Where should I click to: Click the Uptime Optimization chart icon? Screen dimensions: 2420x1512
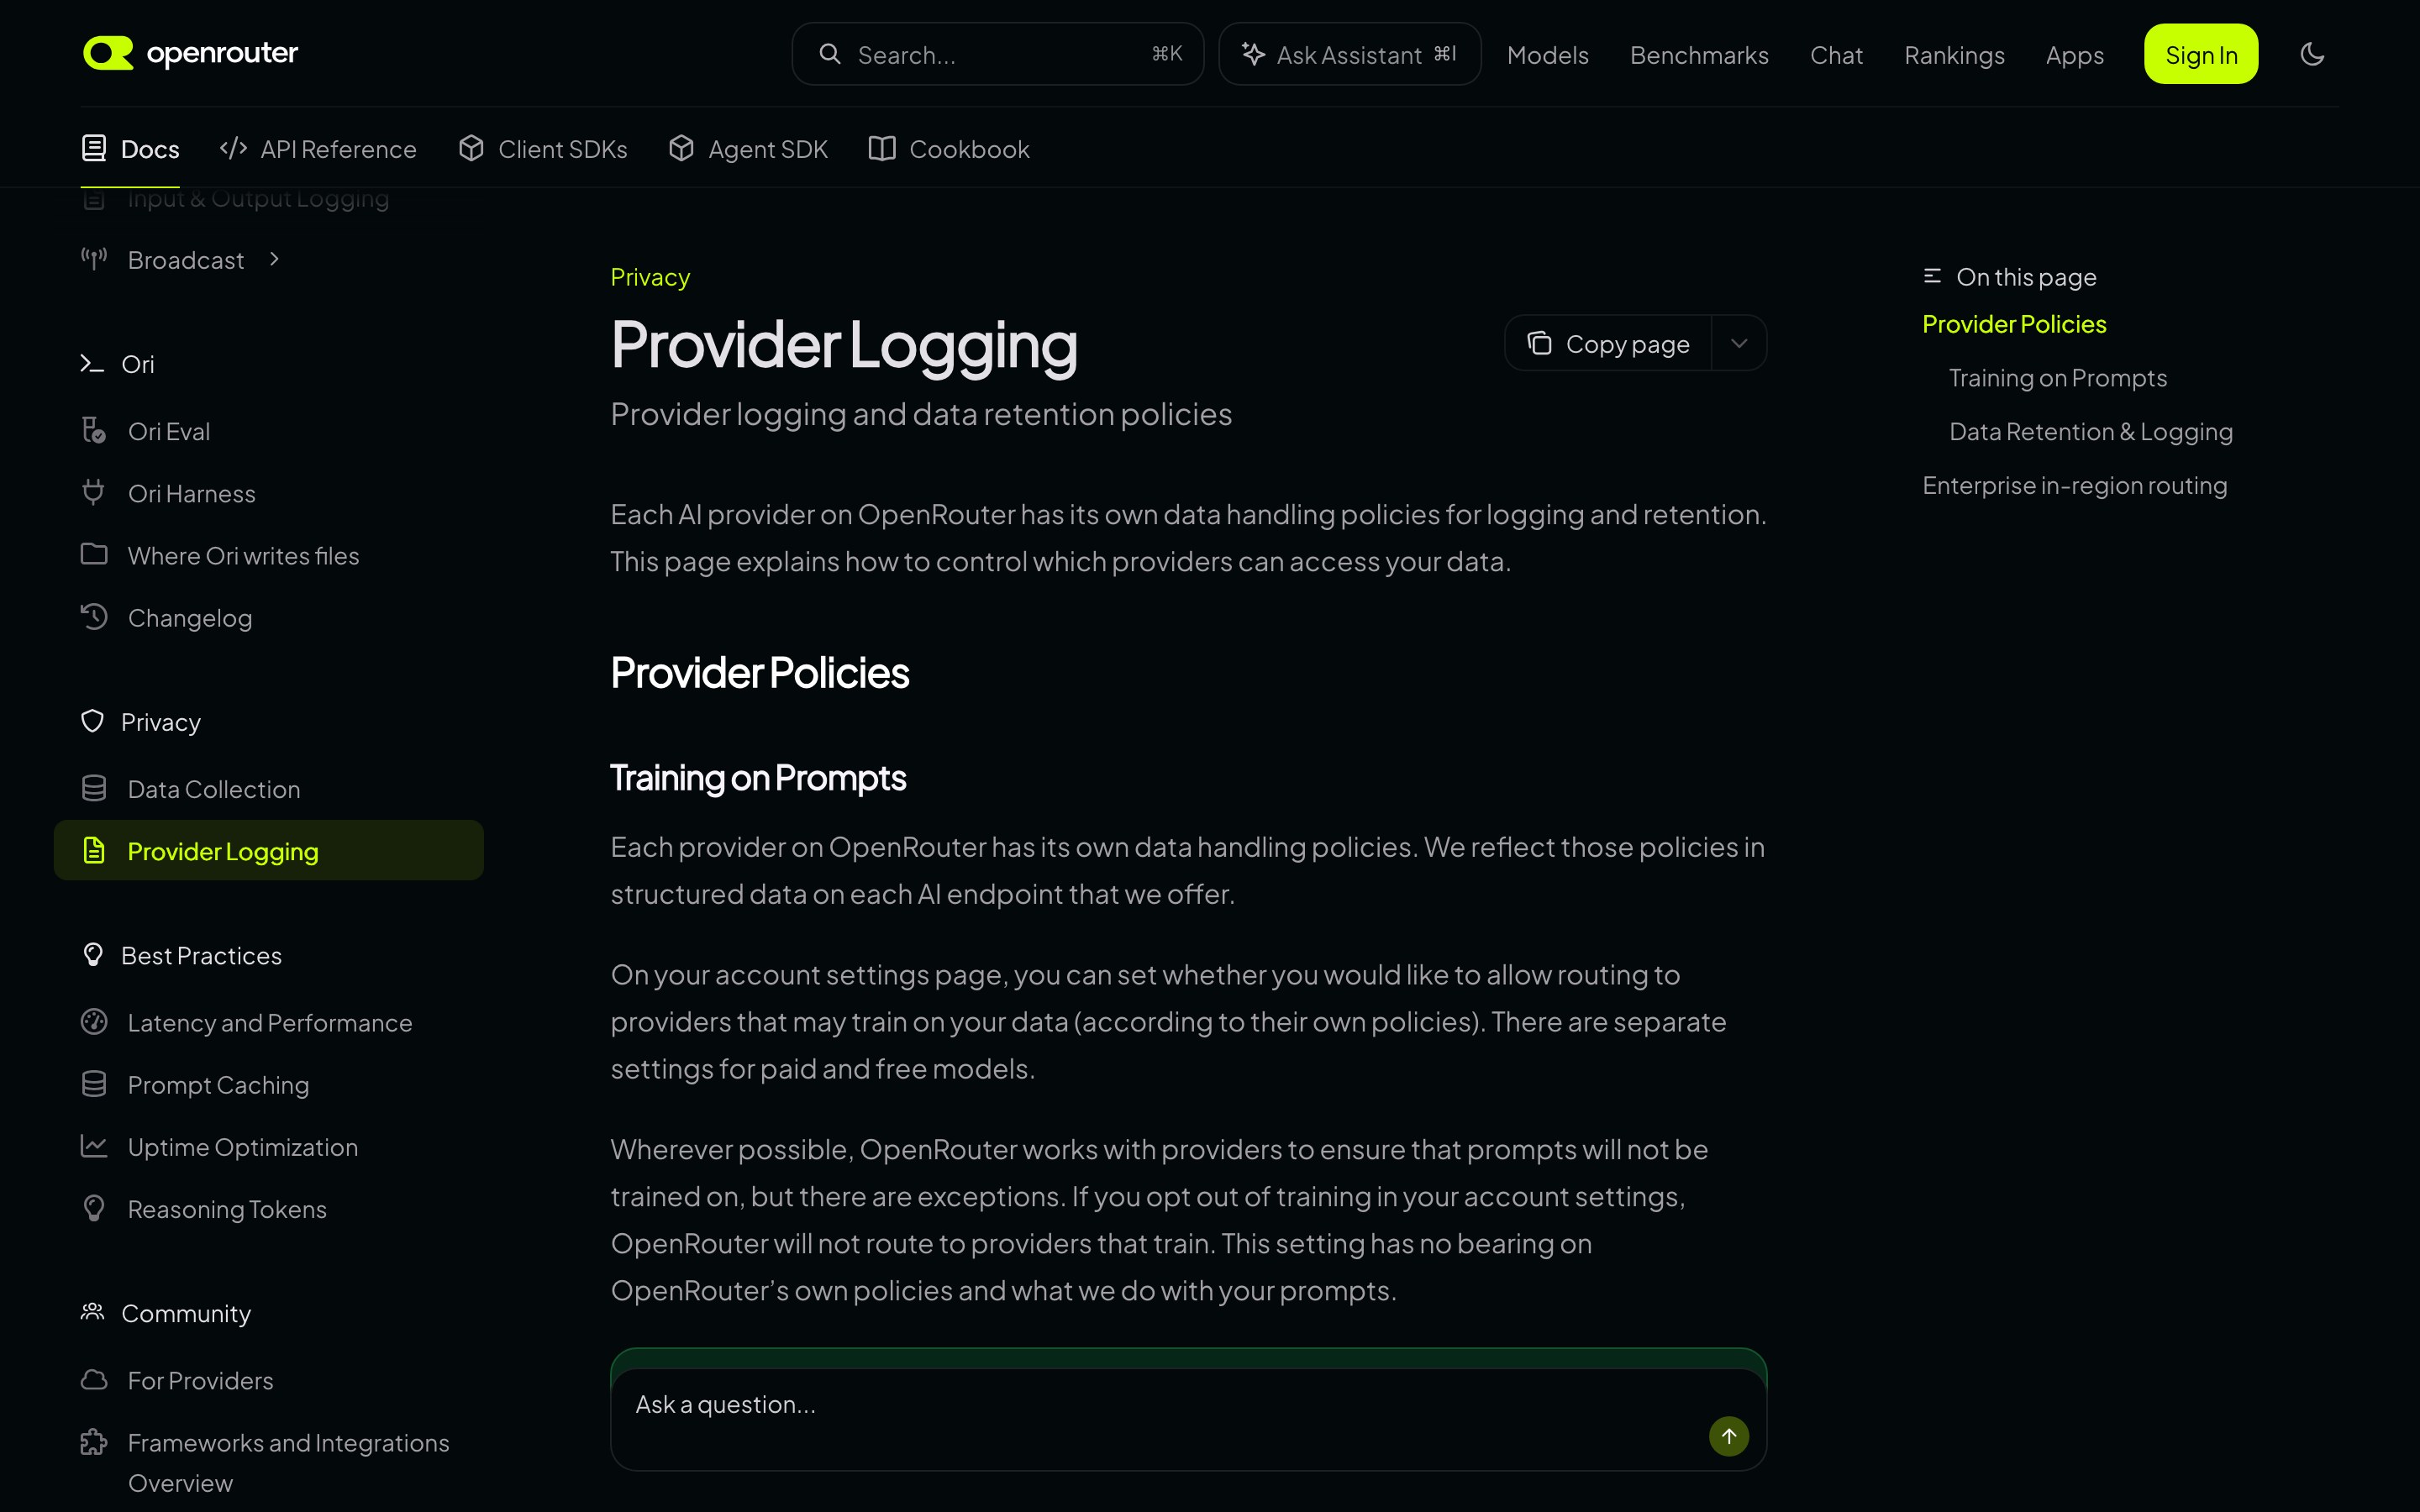point(94,1146)
